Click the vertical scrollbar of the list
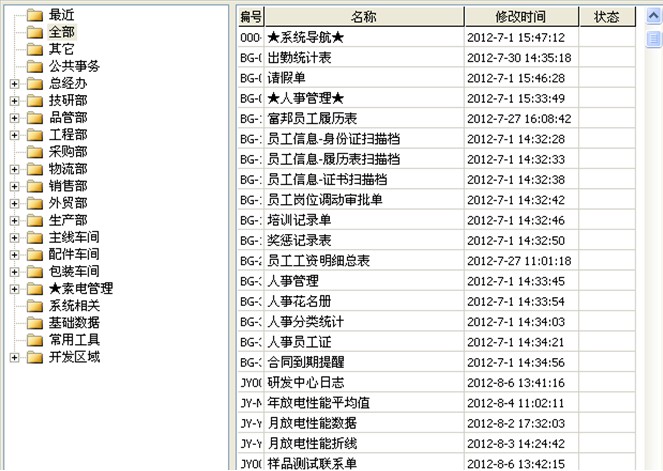663x471 pixels. point(653,250)
